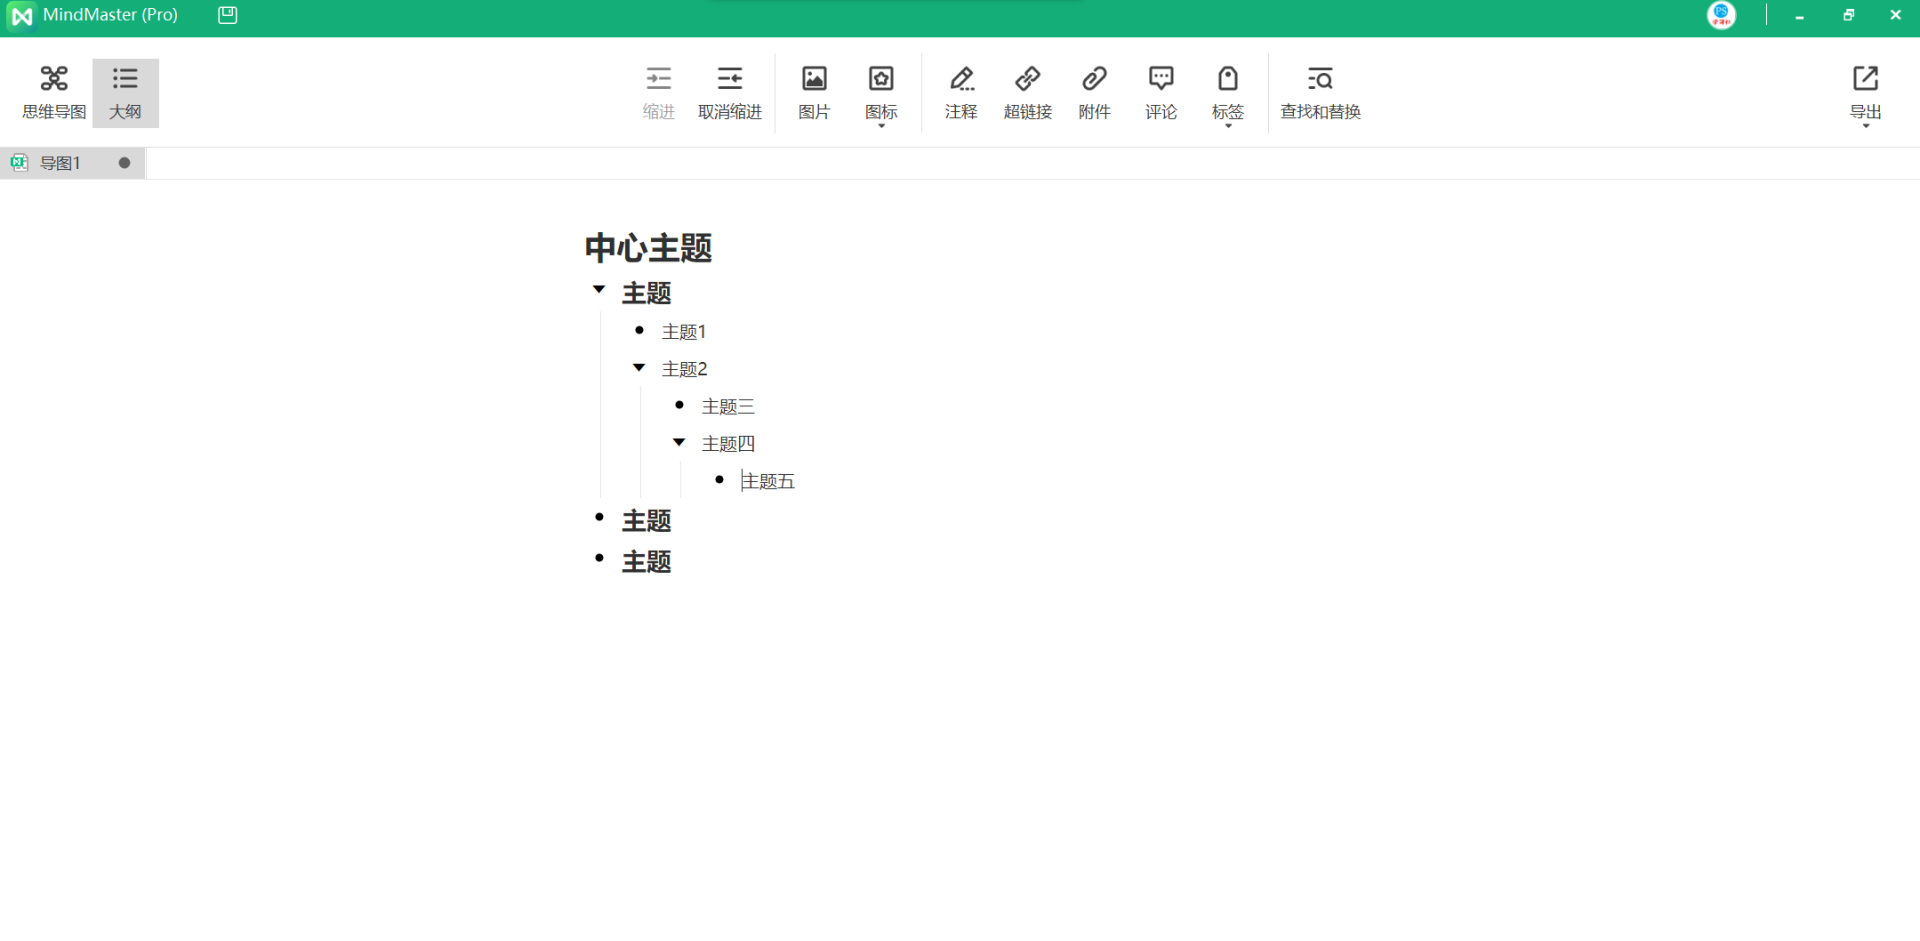Add a note with 注释 icon
1920x941 pixels.
tap(961, 92)
